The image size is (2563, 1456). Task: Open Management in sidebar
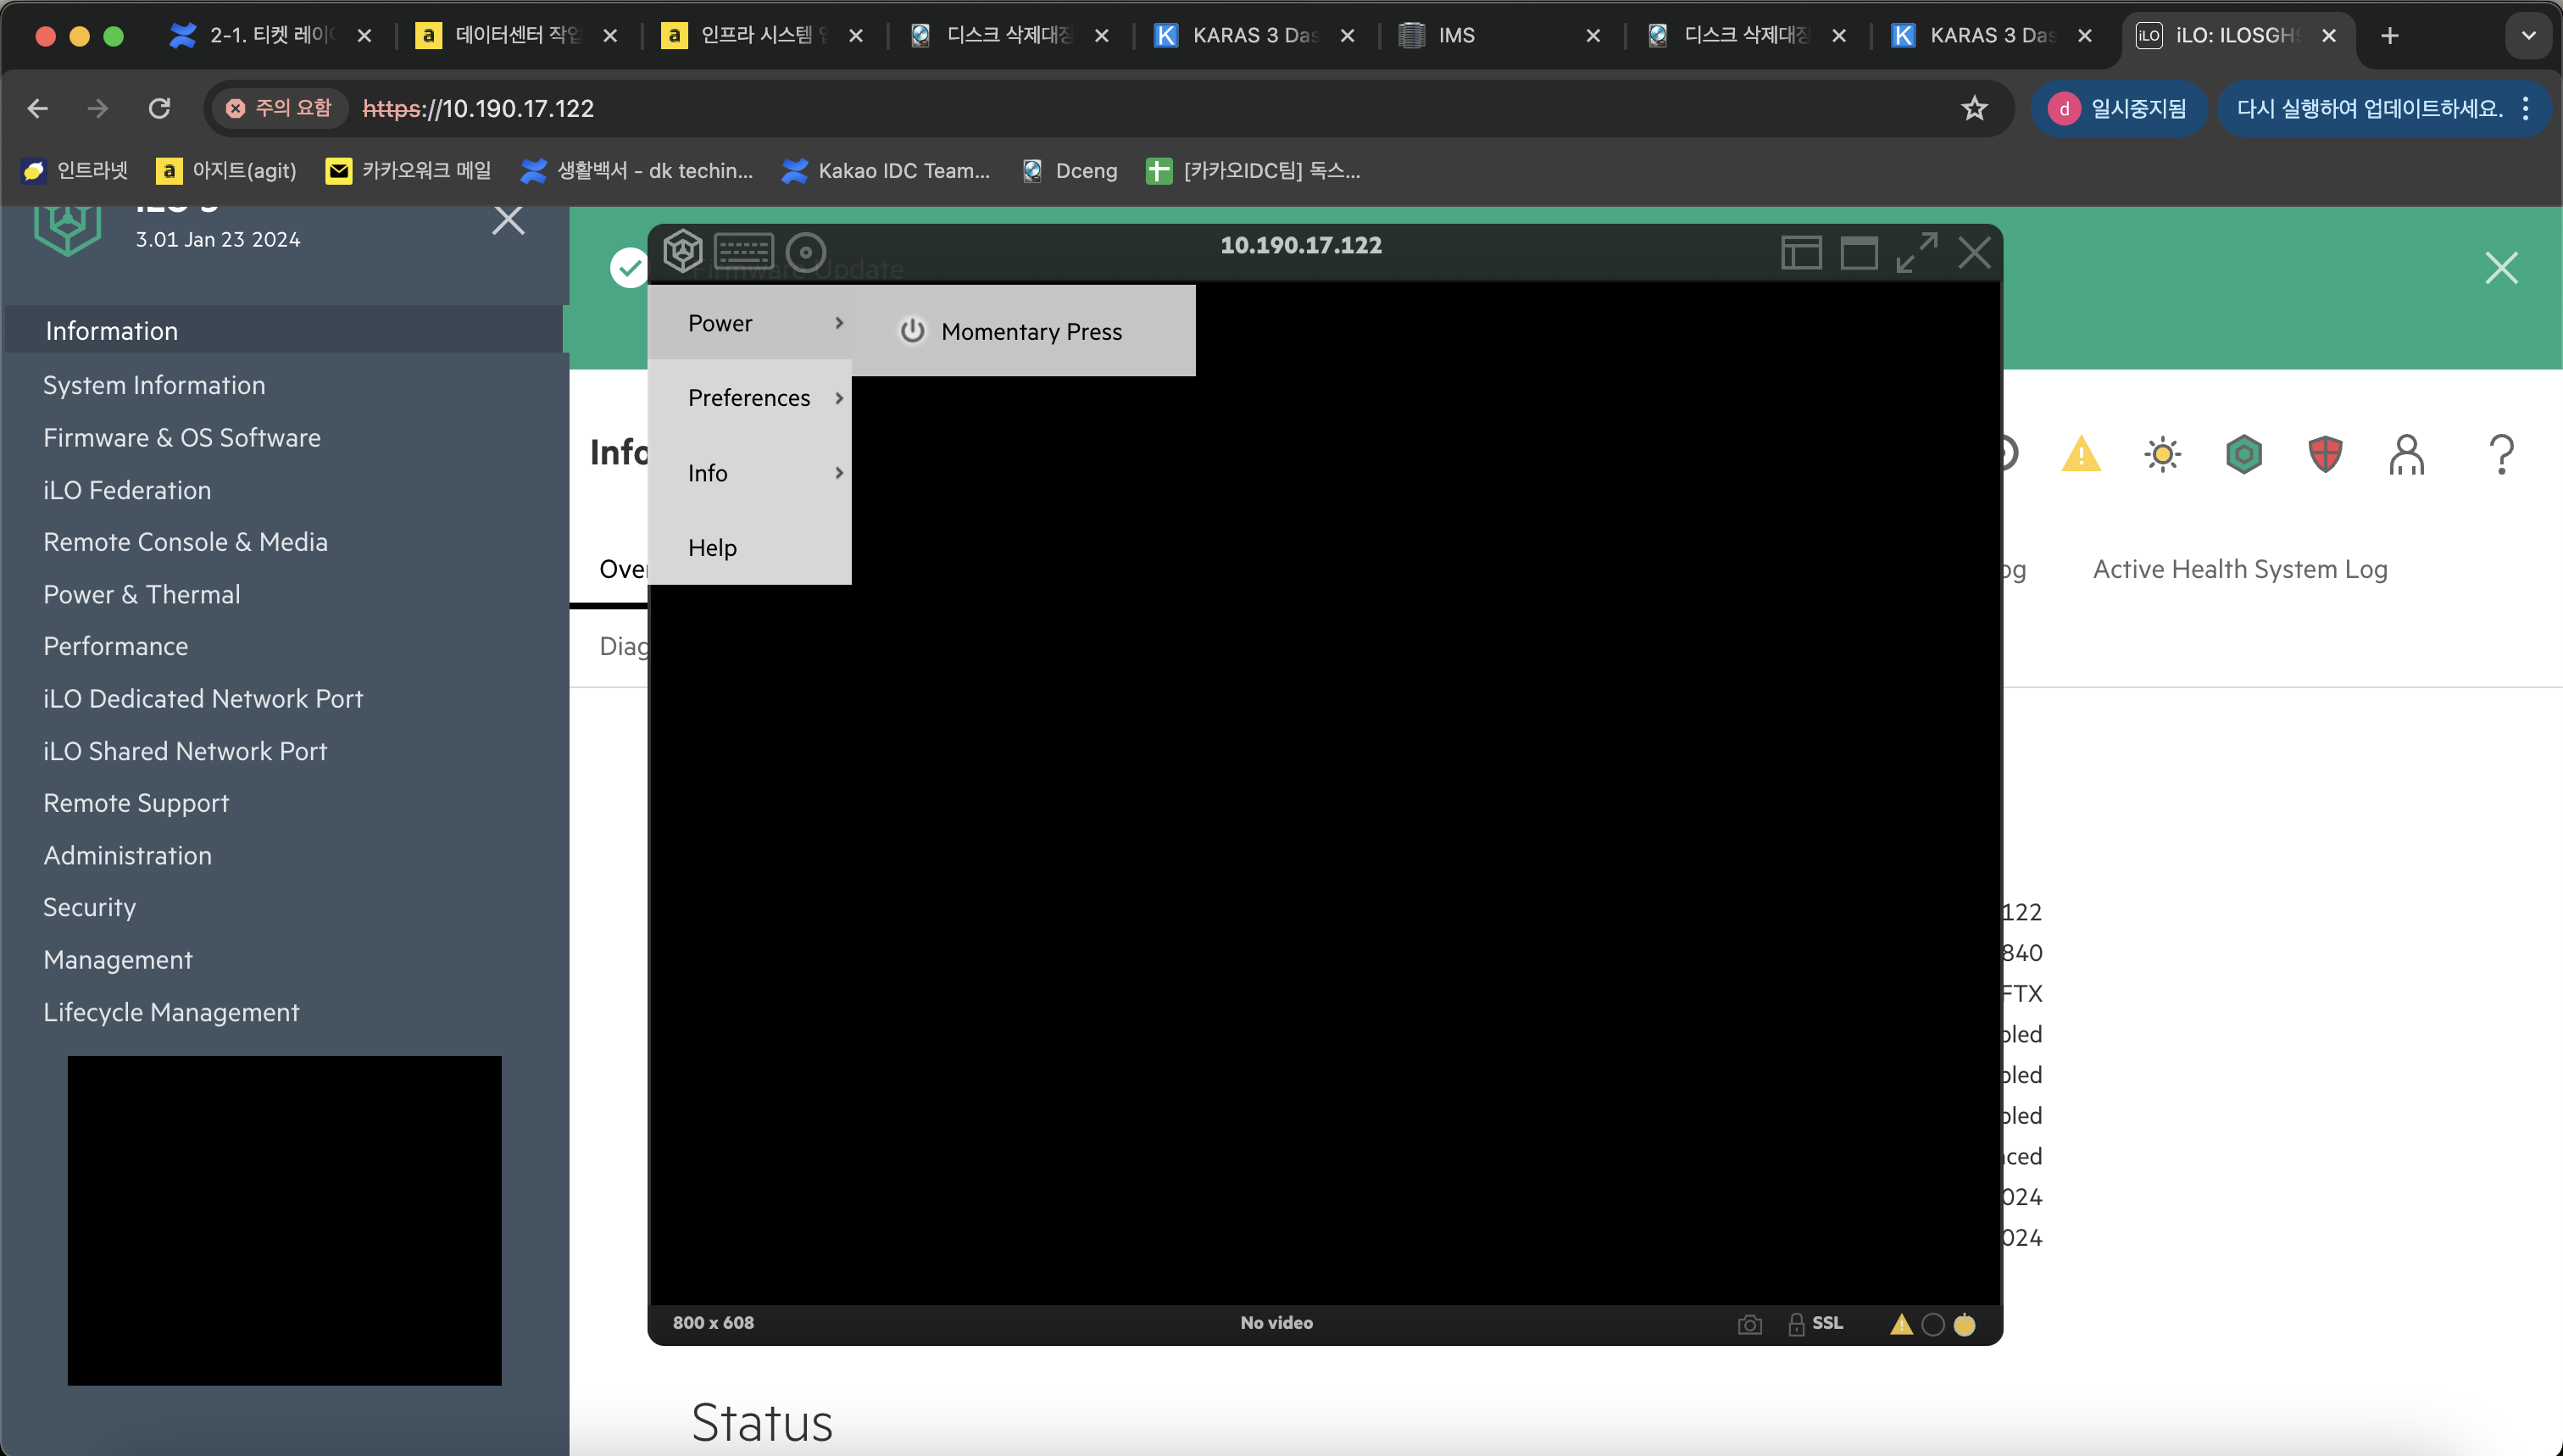click(118, 959)
